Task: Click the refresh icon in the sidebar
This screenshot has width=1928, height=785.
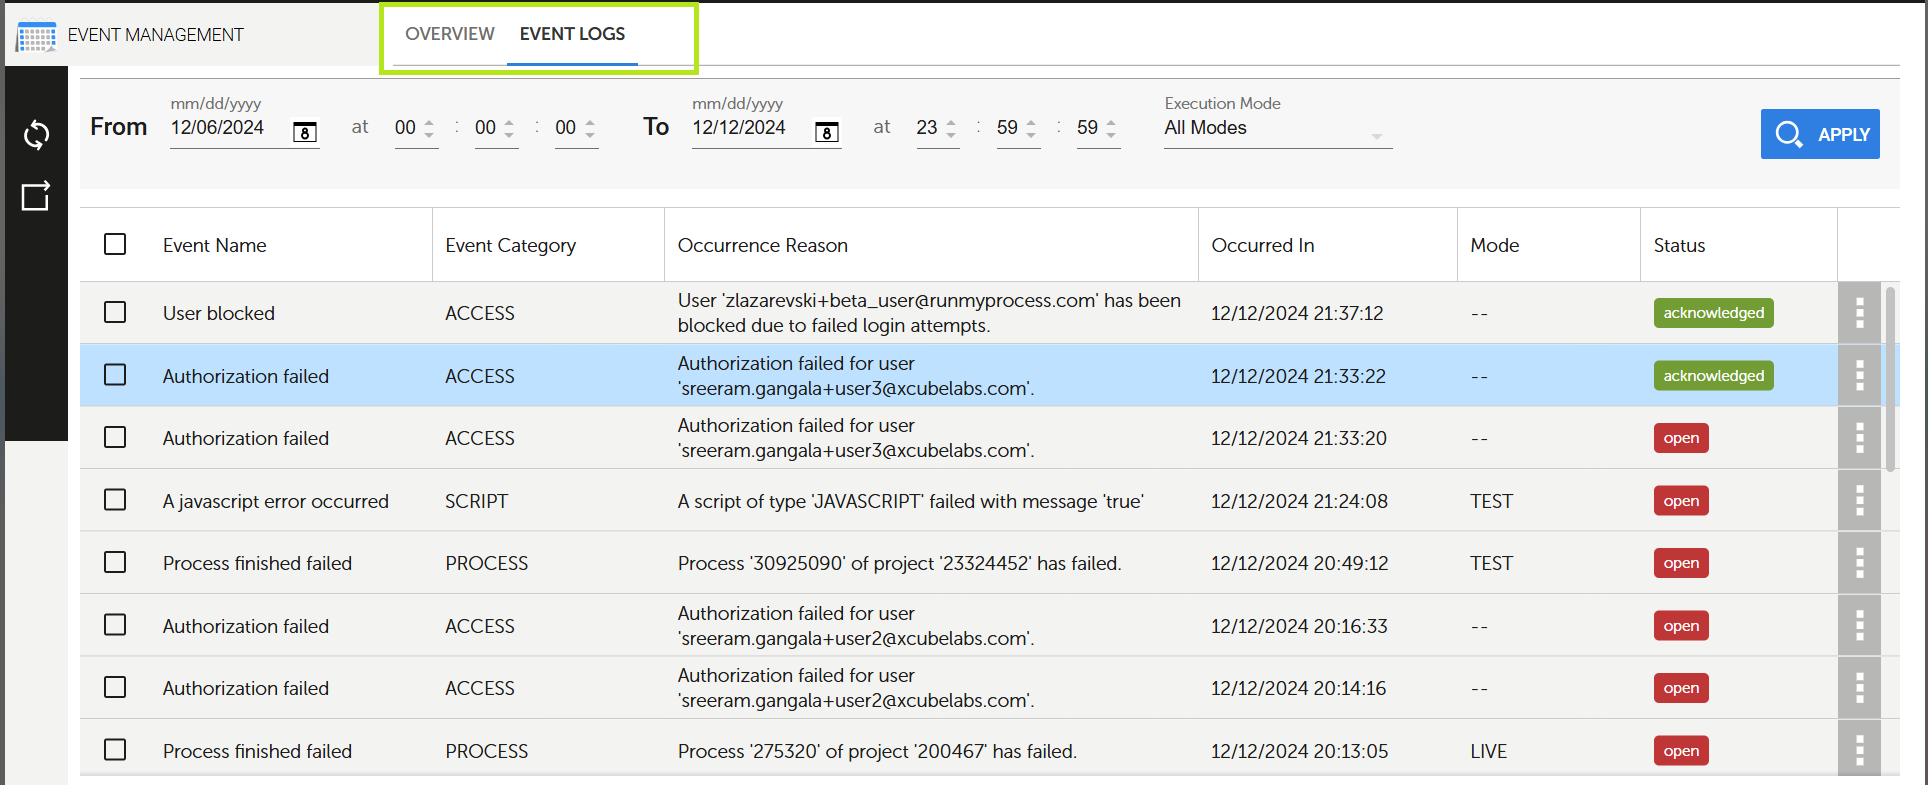Action: (x=37, y=135)
